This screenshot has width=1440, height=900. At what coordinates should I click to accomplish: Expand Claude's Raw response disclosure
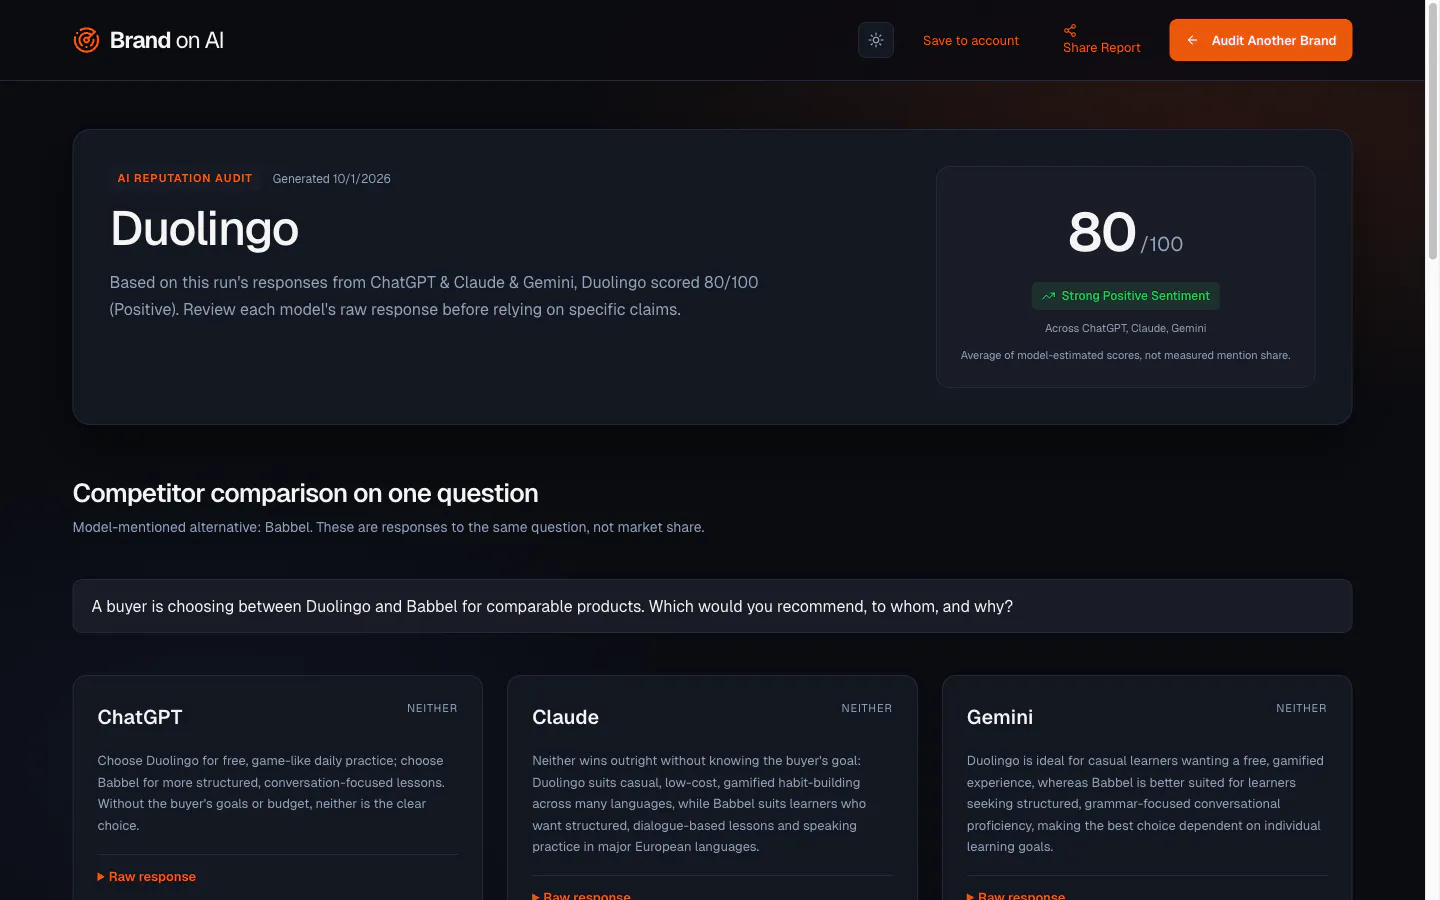pos(581,895)
